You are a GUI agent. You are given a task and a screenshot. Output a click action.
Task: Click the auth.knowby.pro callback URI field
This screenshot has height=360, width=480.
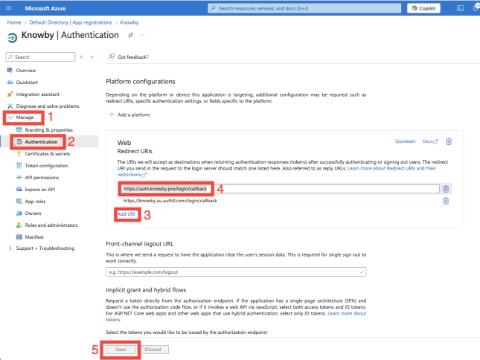(x=280, y=189)
